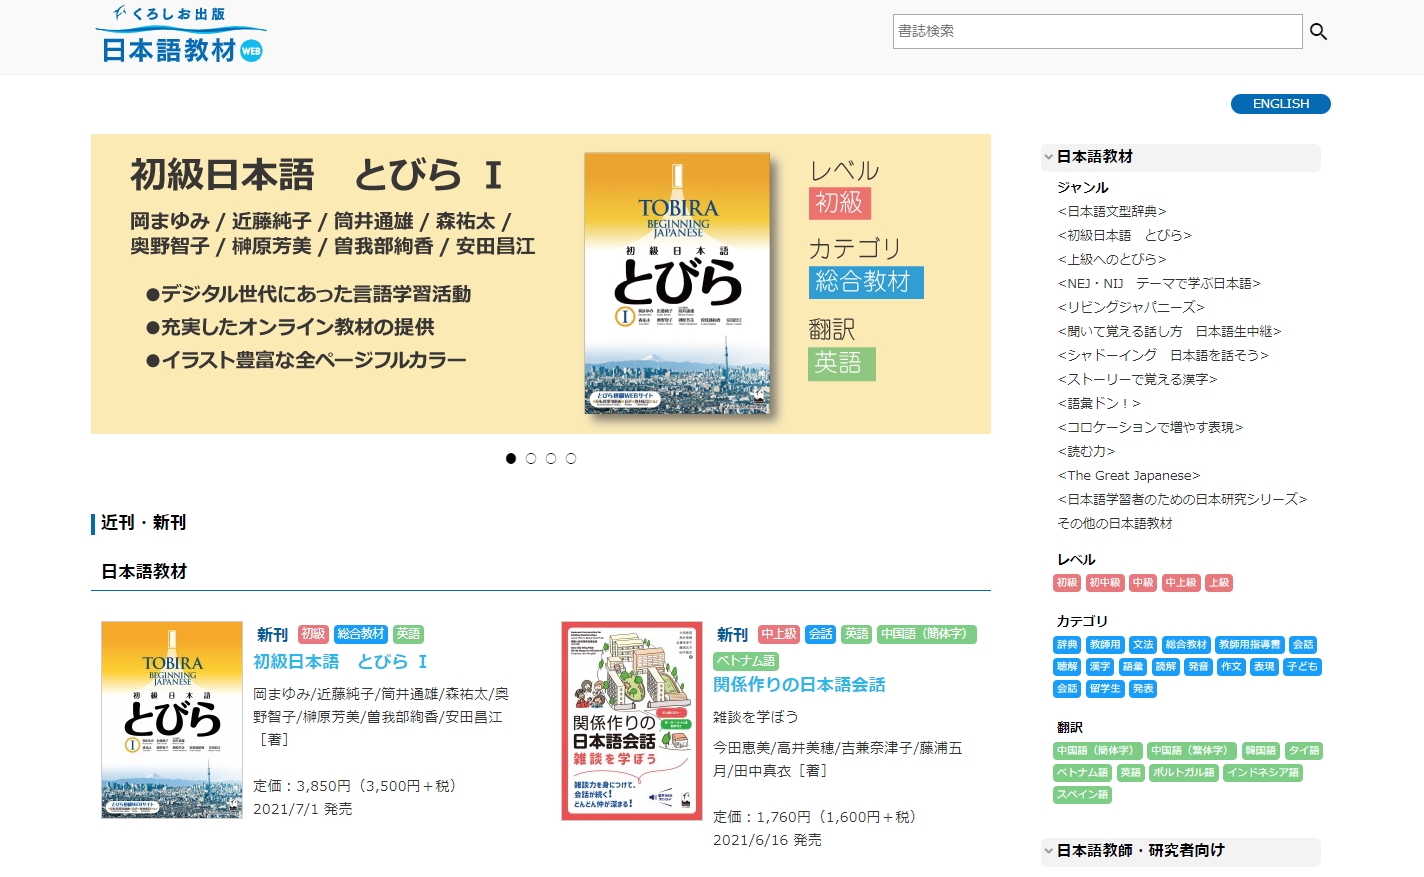Viewport: 1424px width, 877px height.
Task: Filter by 漢字 category in sidebar
Action: (x=1100, y=667)
